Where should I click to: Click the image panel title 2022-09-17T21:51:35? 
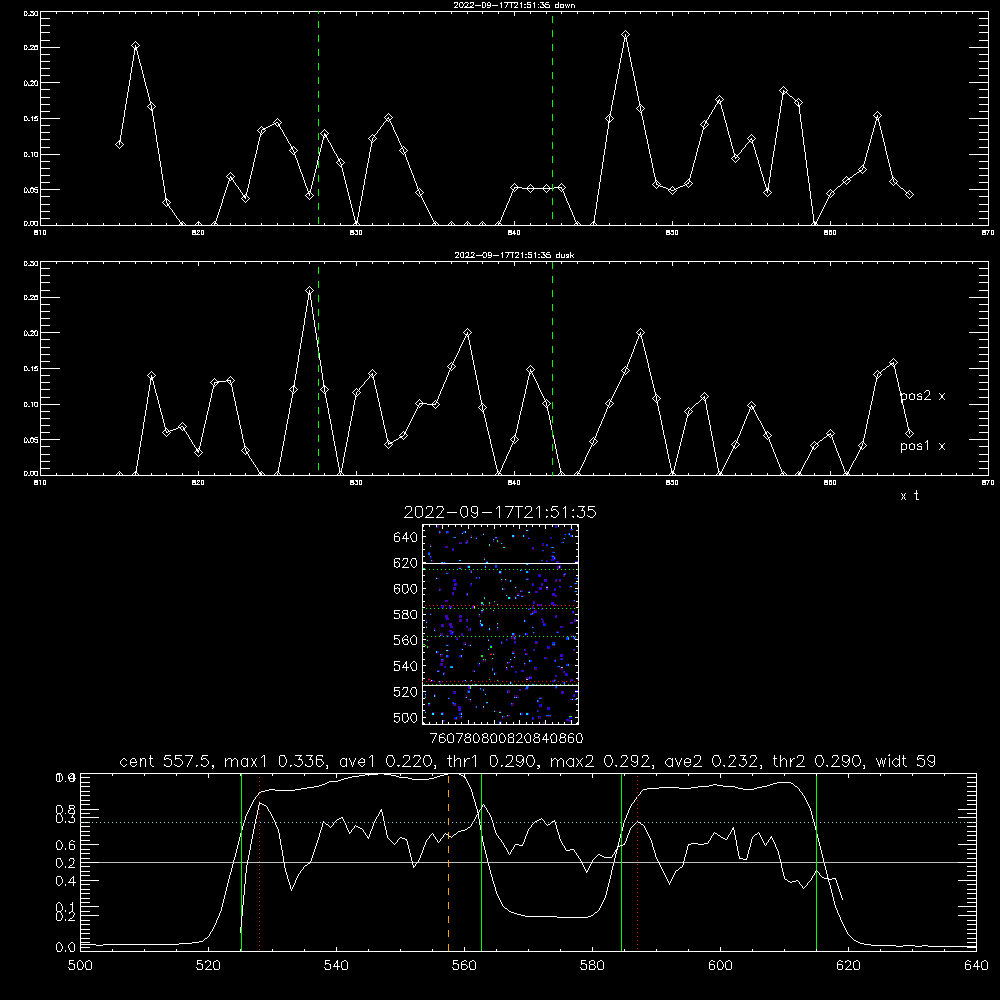(x=500, y=512)
